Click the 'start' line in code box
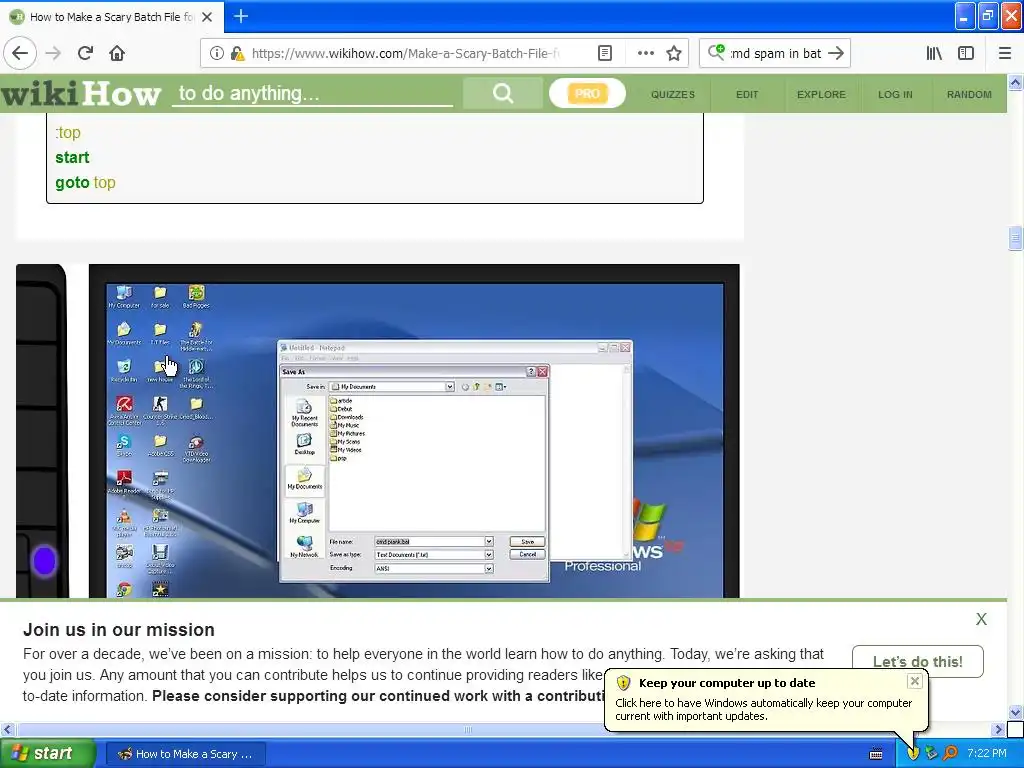The height and width of the screenshot is (768, 1024). (72, 157)
